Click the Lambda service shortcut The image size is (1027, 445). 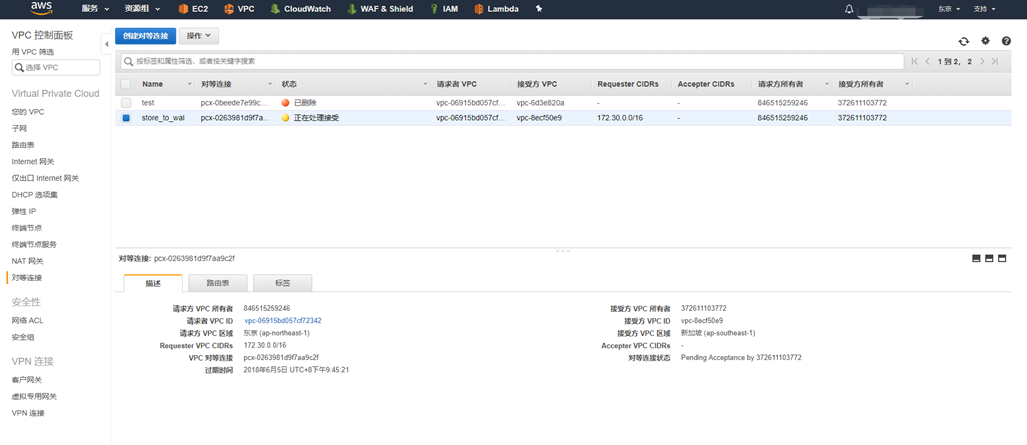click(496, 9)
